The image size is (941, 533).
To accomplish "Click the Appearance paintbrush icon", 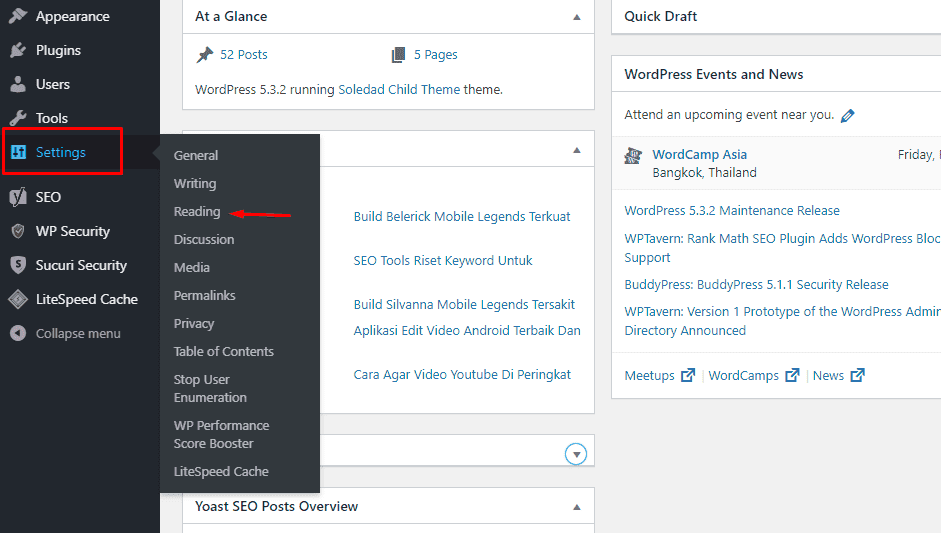I will point(18,16).
